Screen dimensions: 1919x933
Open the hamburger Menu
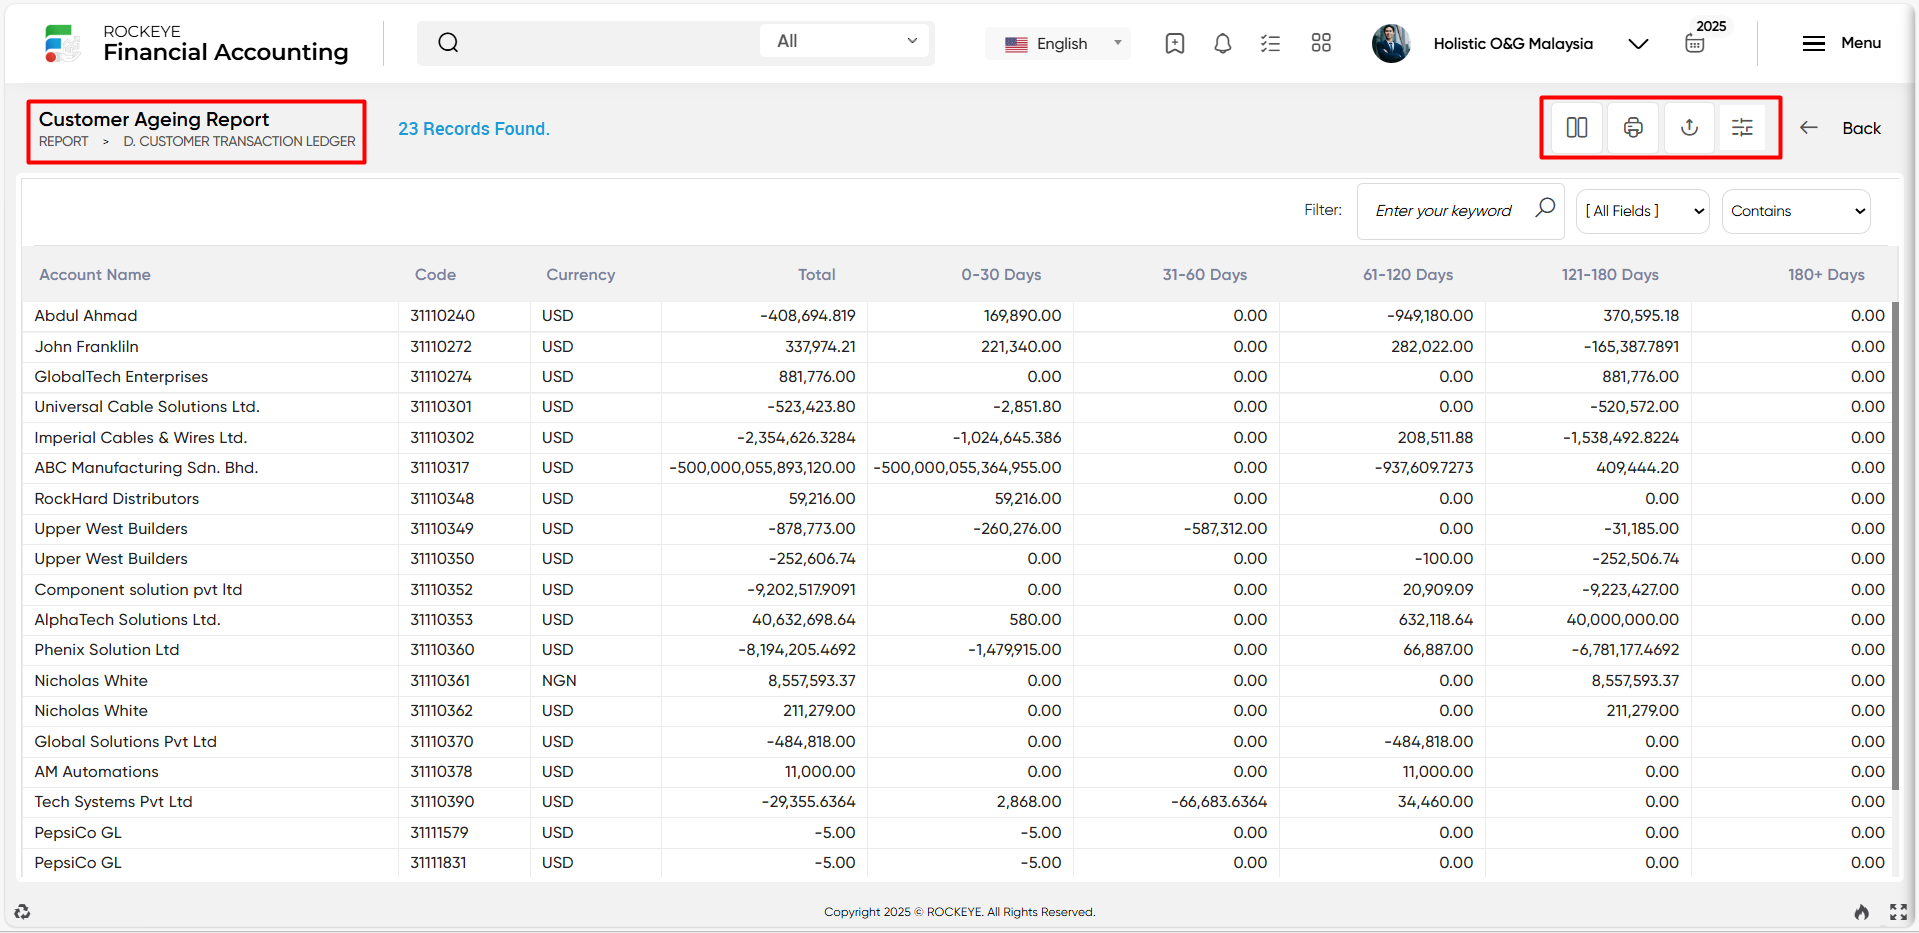click(1841, 43)
